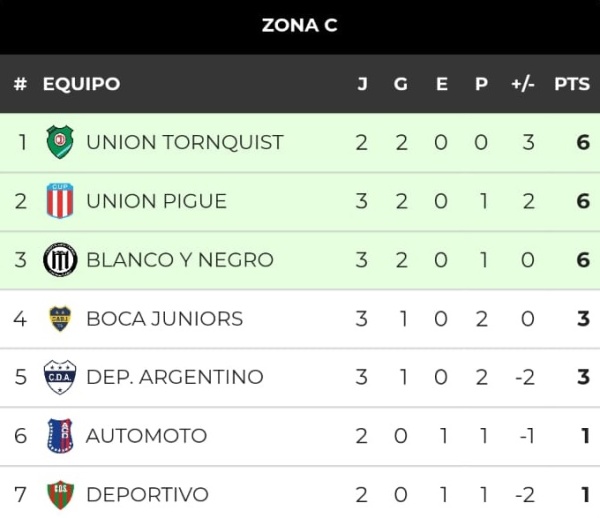This screenshot has width=600, height=518.
Task: Click the EQUIPO column header
Action: tap(82, 84)
